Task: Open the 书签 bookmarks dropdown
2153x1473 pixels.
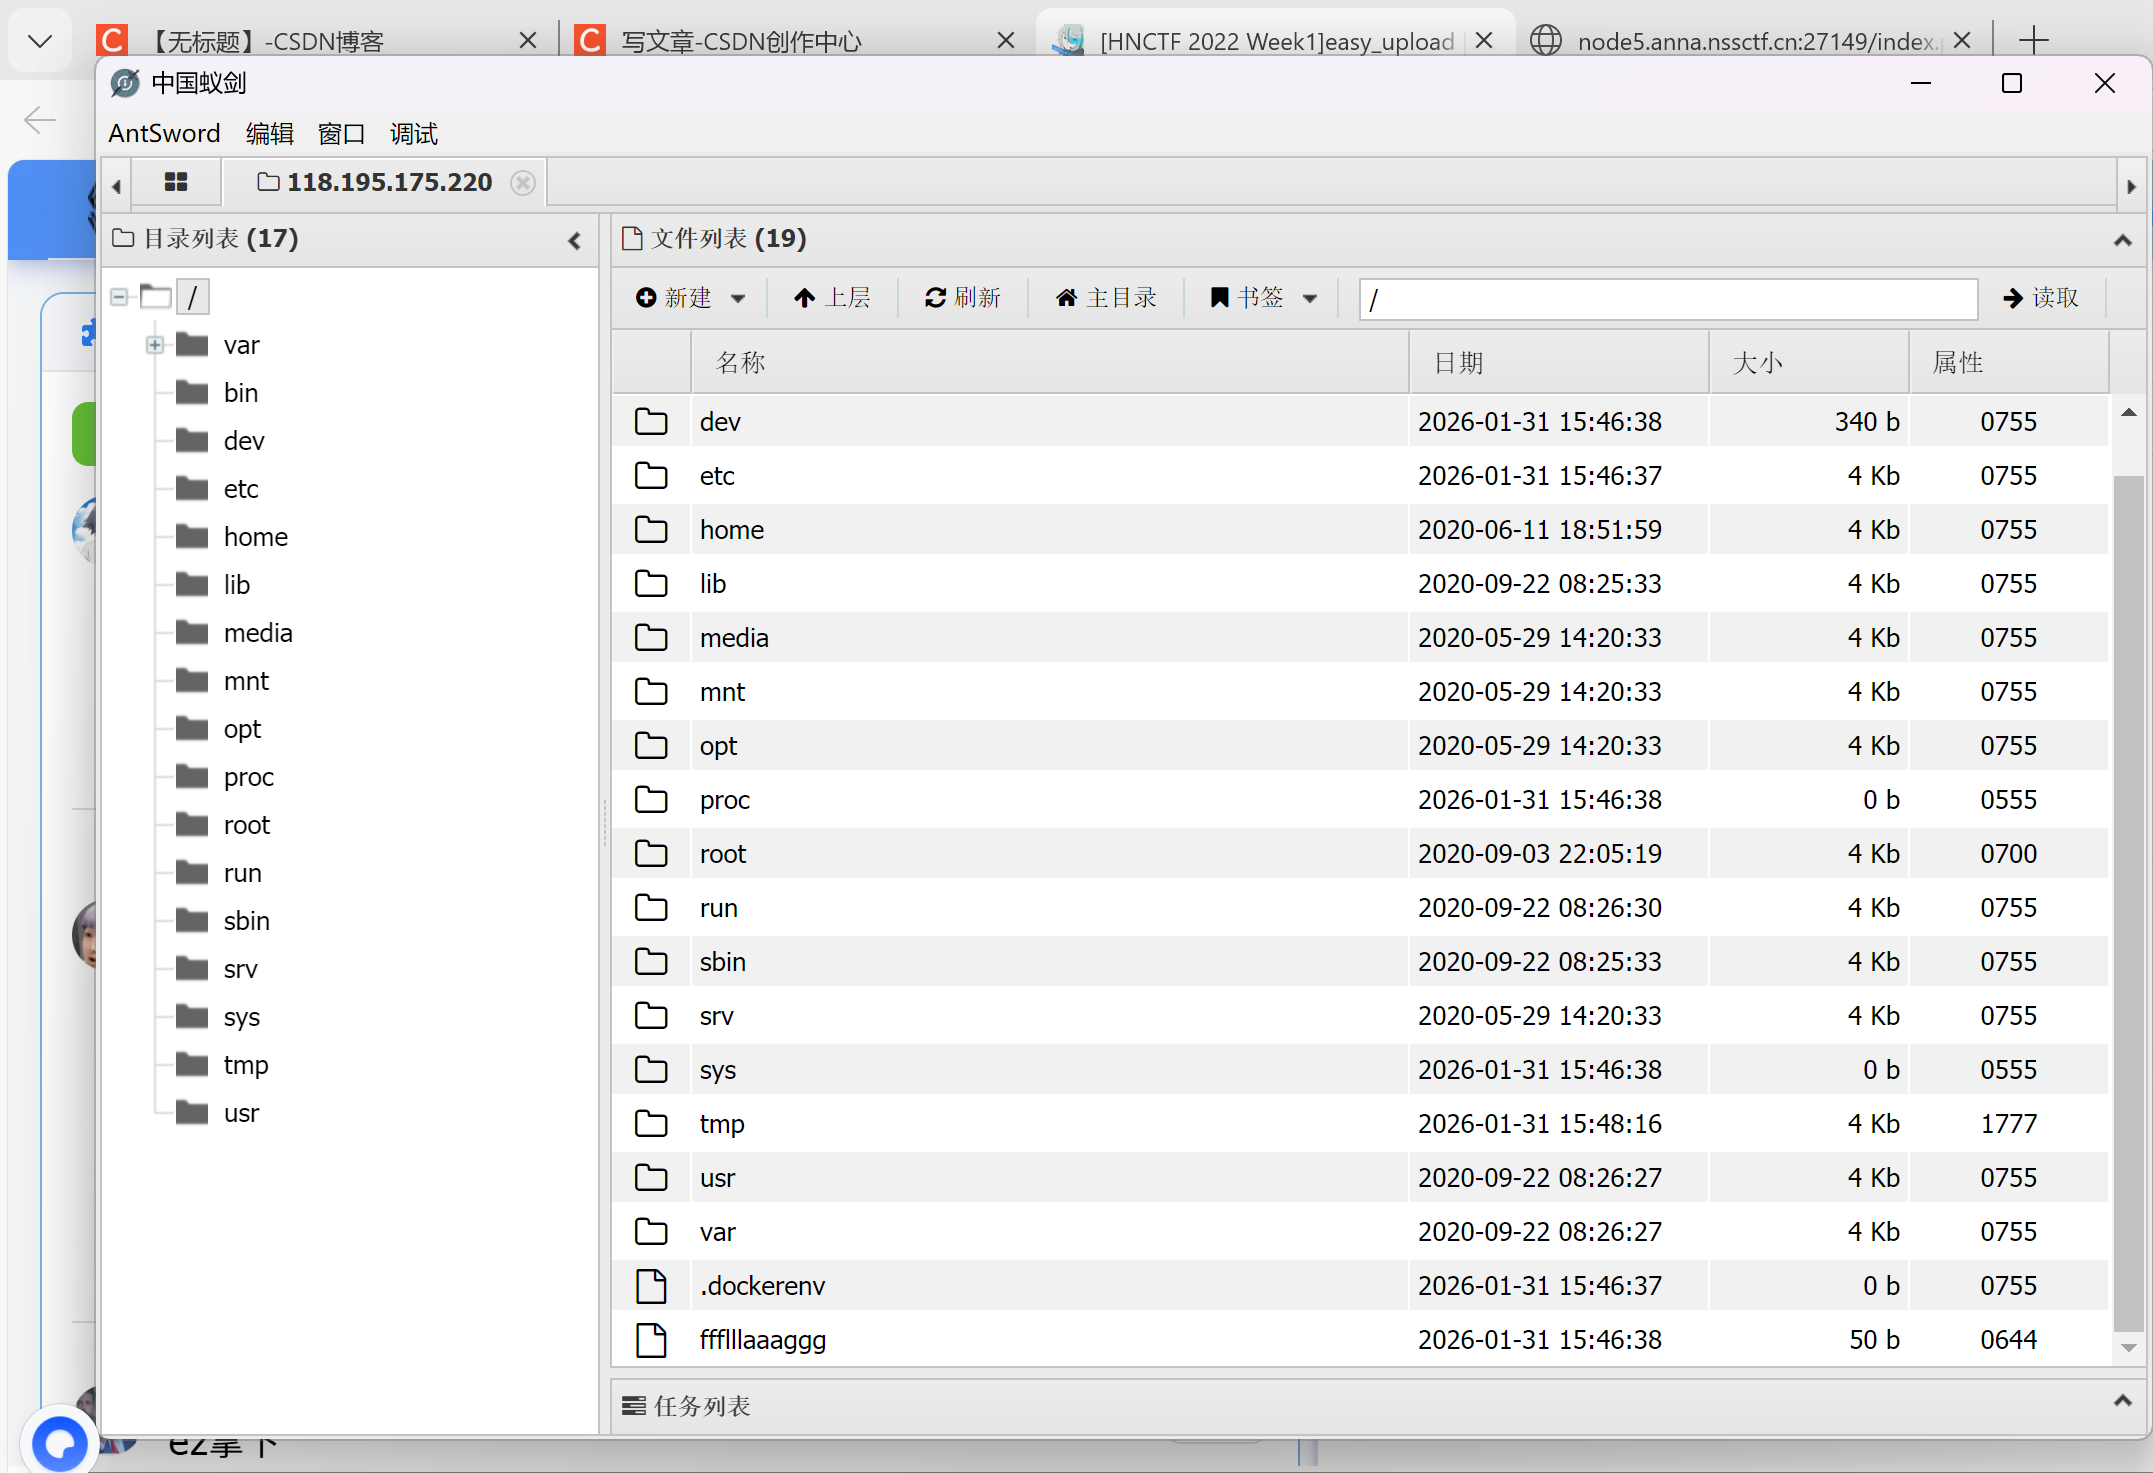Action: 1263,298
